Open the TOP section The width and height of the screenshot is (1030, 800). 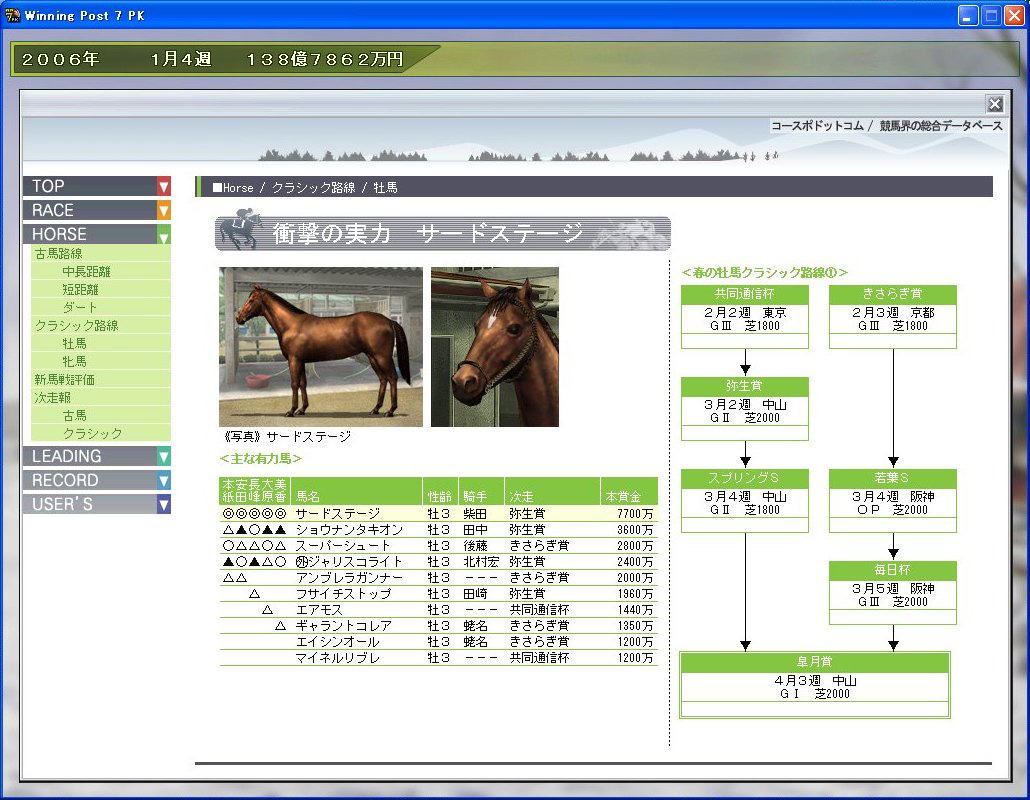(x=90, y=187)
